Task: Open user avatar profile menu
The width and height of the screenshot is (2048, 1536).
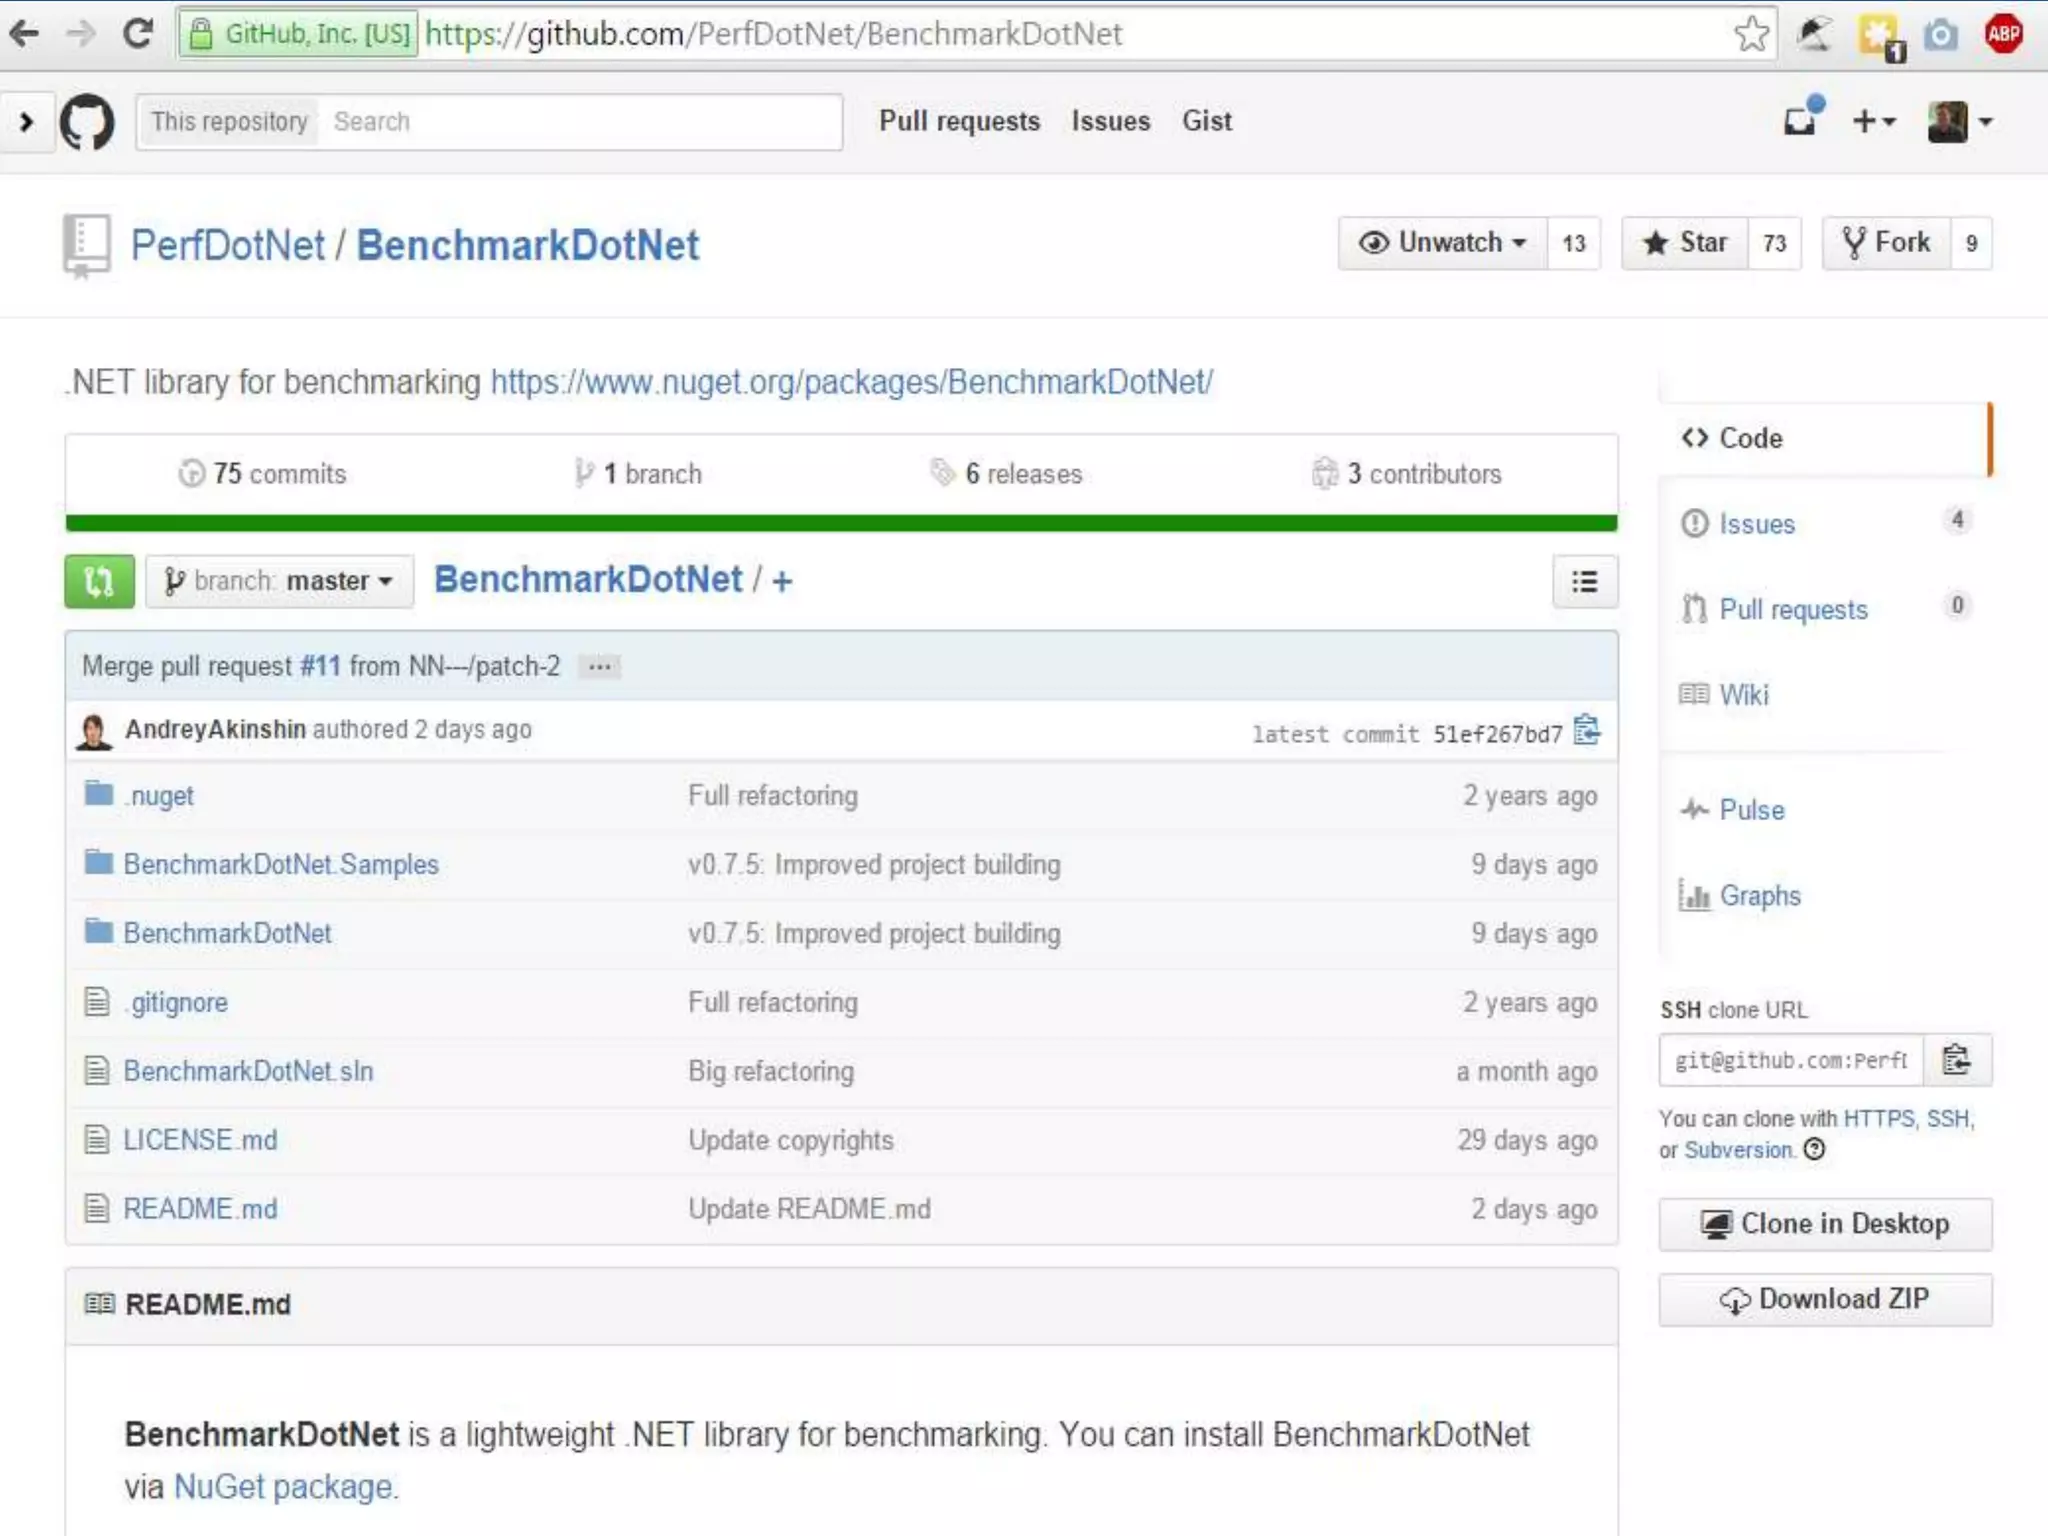Action: (x=1959, y=122)
